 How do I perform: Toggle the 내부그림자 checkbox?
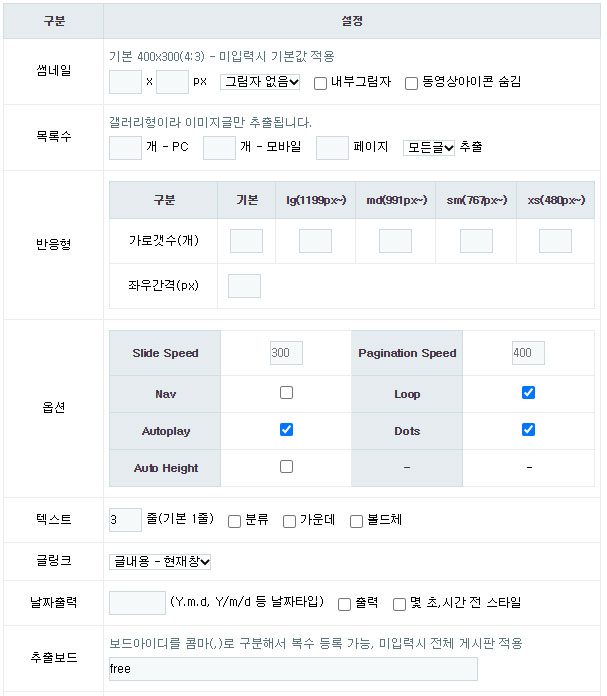point(321,83)
